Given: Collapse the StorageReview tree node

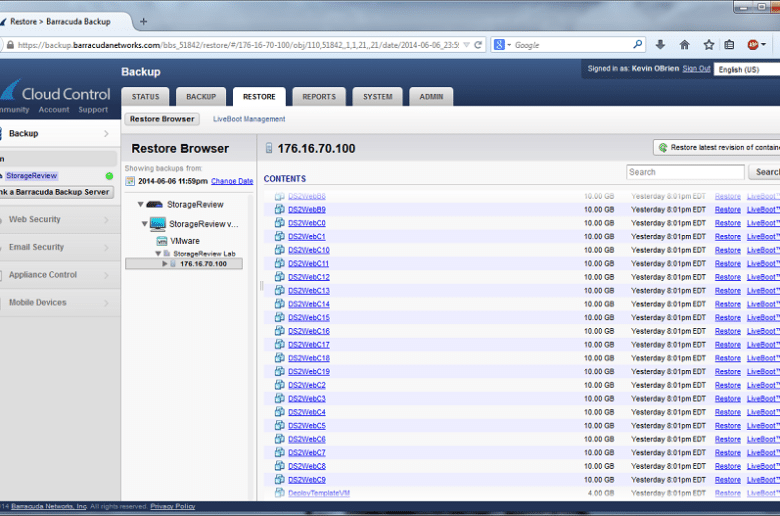Looking at the screenshot, I should tap(140, 205).
